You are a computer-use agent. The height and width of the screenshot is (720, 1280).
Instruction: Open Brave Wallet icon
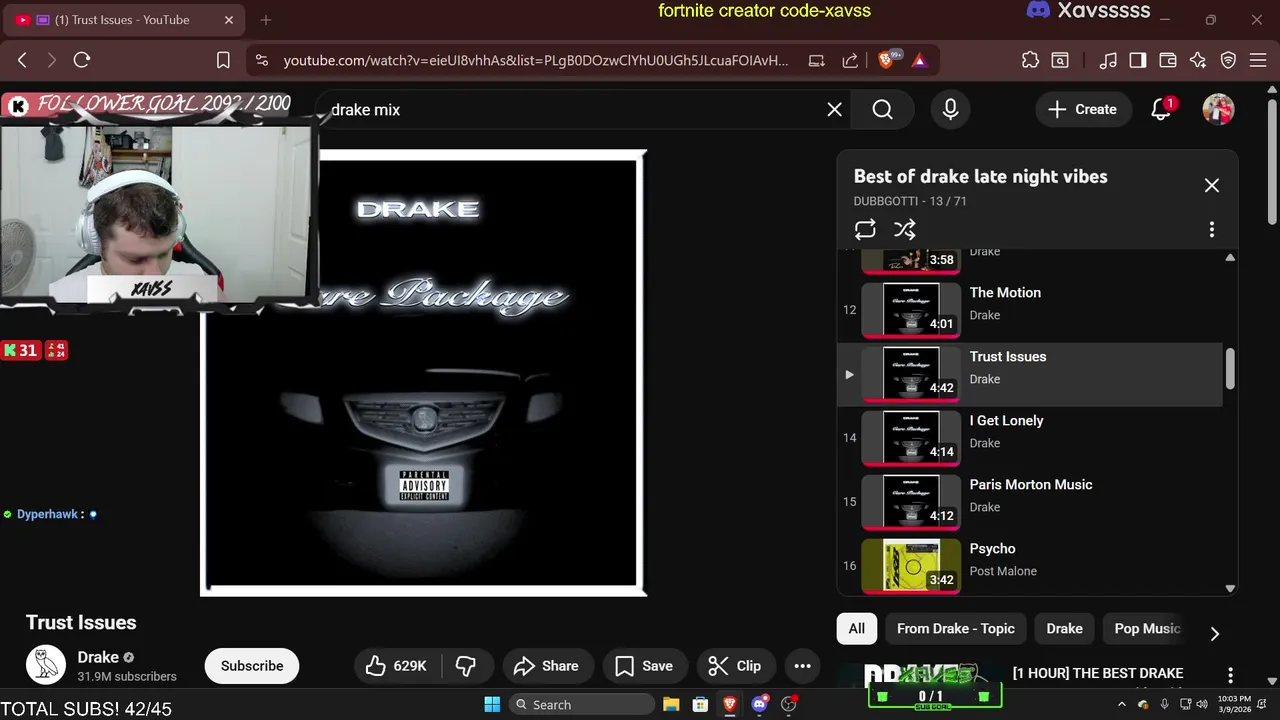(x=1168, y=60)
